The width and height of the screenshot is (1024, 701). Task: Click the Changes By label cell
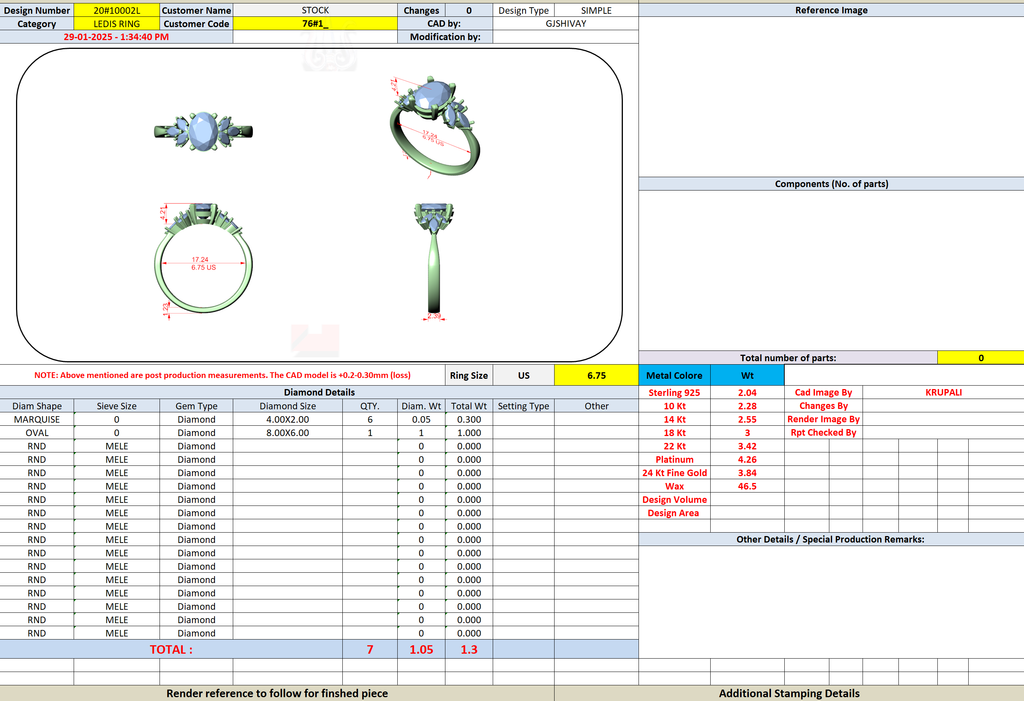(x=823, y=406)
